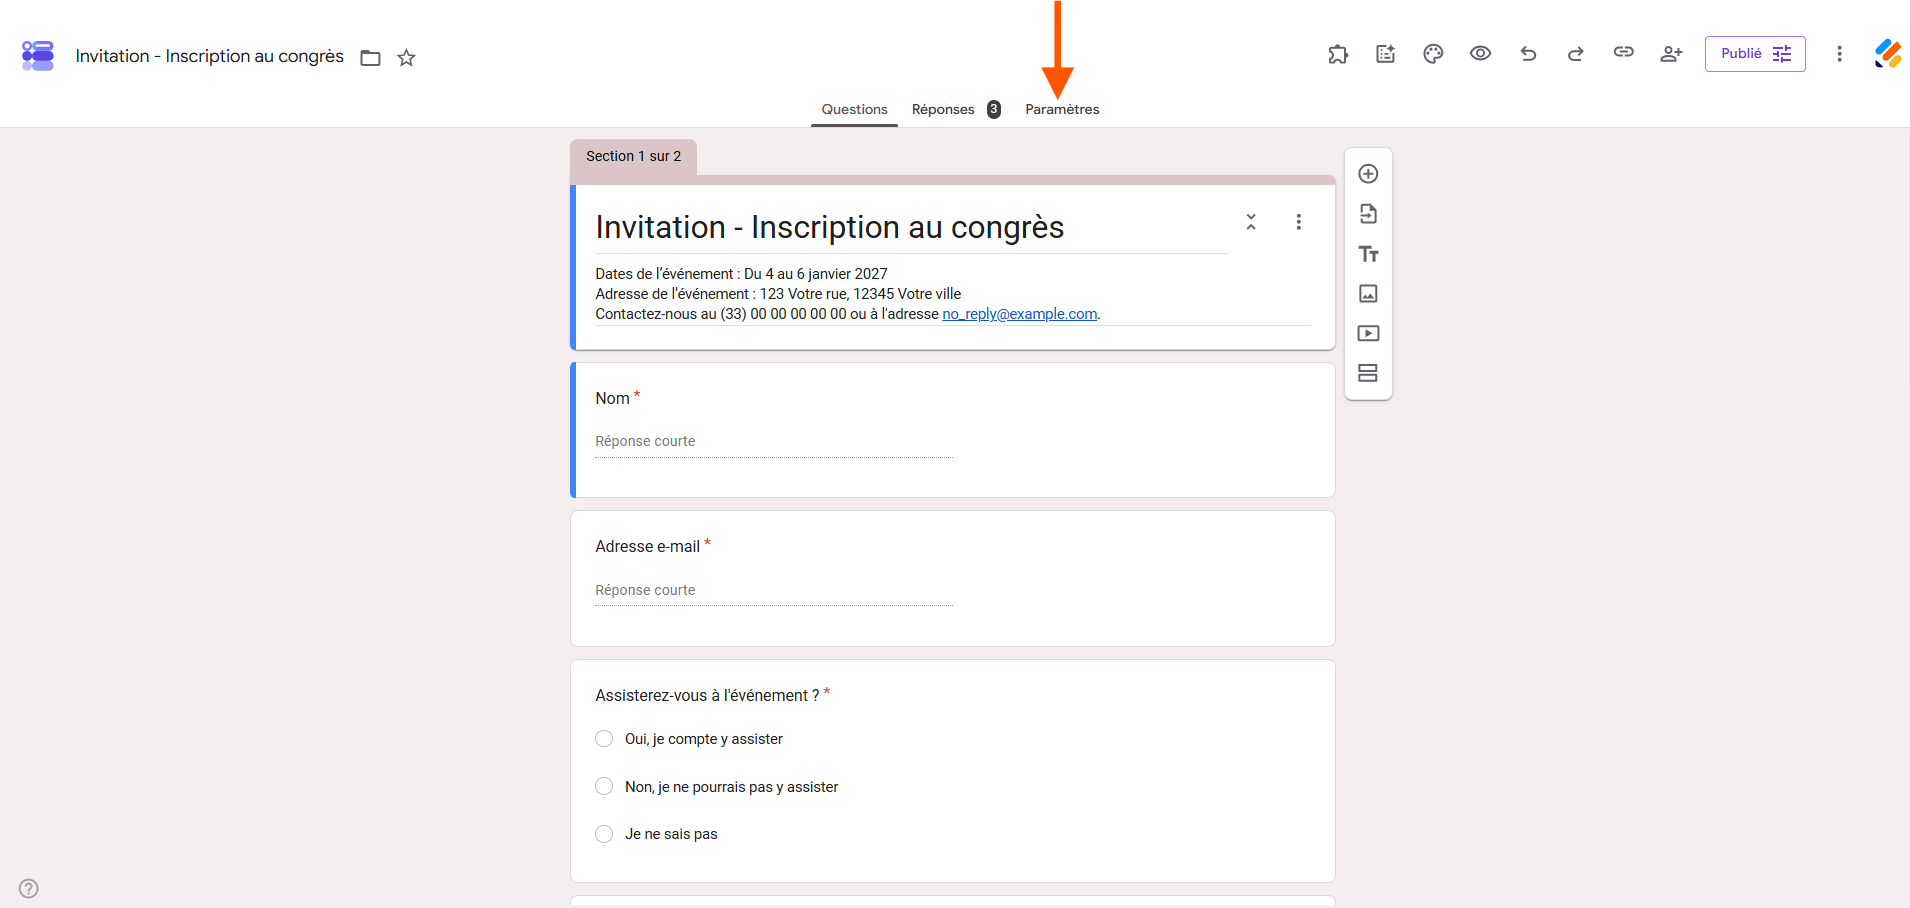Star the Invitation form

coord(406,58)
